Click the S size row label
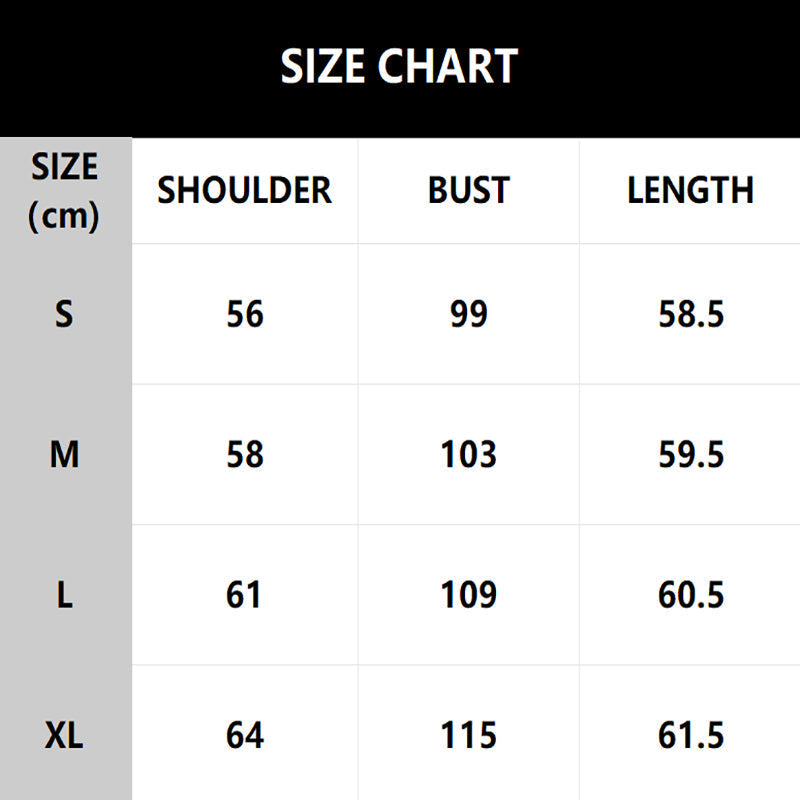This screenshot has width=800, height=800. click(65, 315)
